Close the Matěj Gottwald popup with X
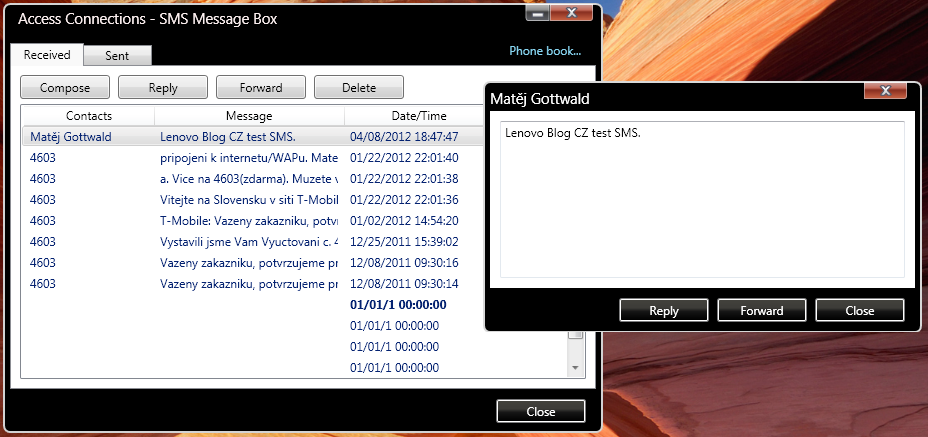Image resolution: width=928 pixels, height=437 pixels. pos(886,92)
